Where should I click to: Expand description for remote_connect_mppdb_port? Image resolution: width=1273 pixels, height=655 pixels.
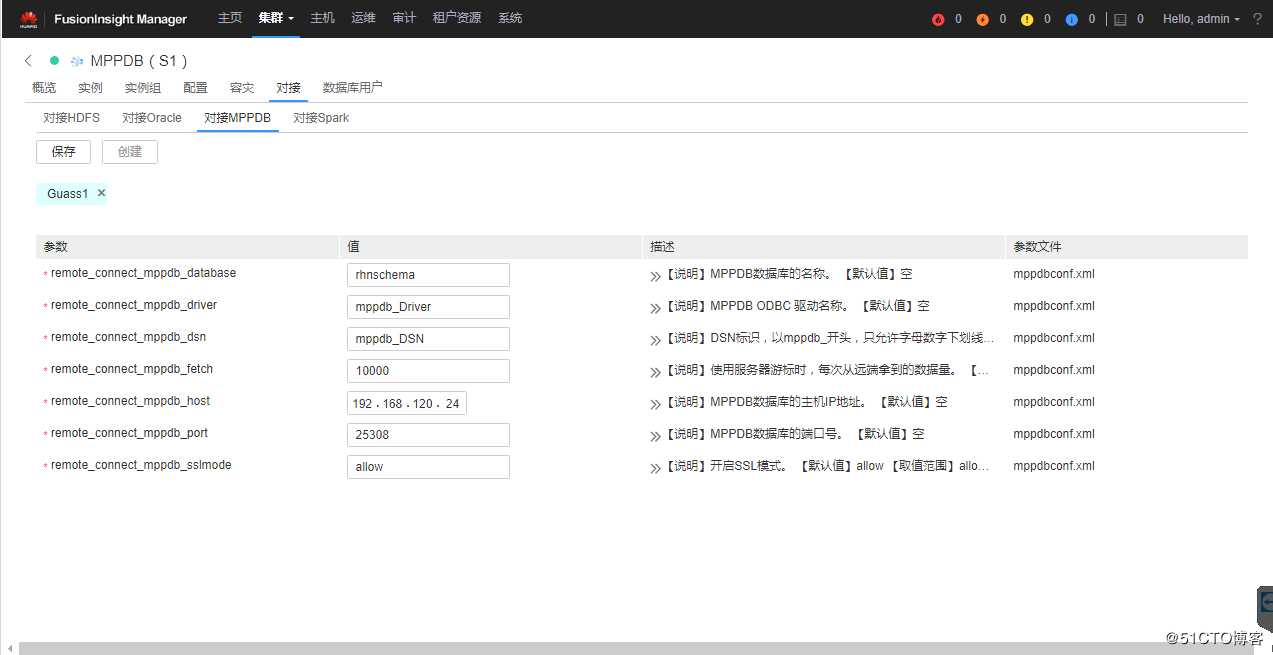[656, 435]
